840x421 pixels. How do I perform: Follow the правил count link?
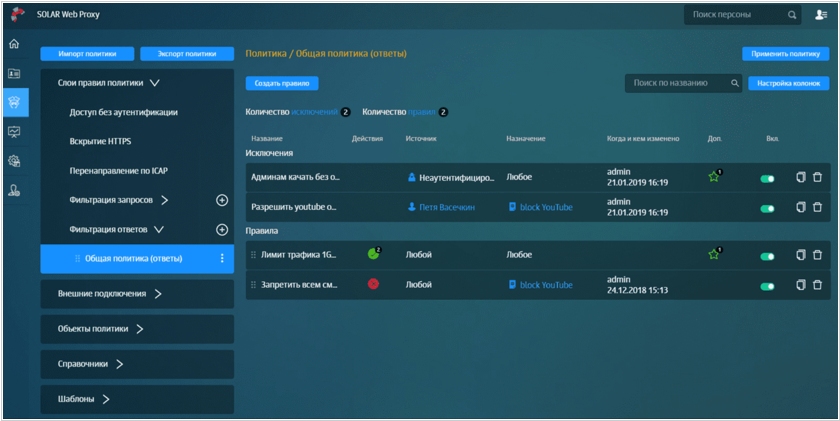[x=422, y=112]
